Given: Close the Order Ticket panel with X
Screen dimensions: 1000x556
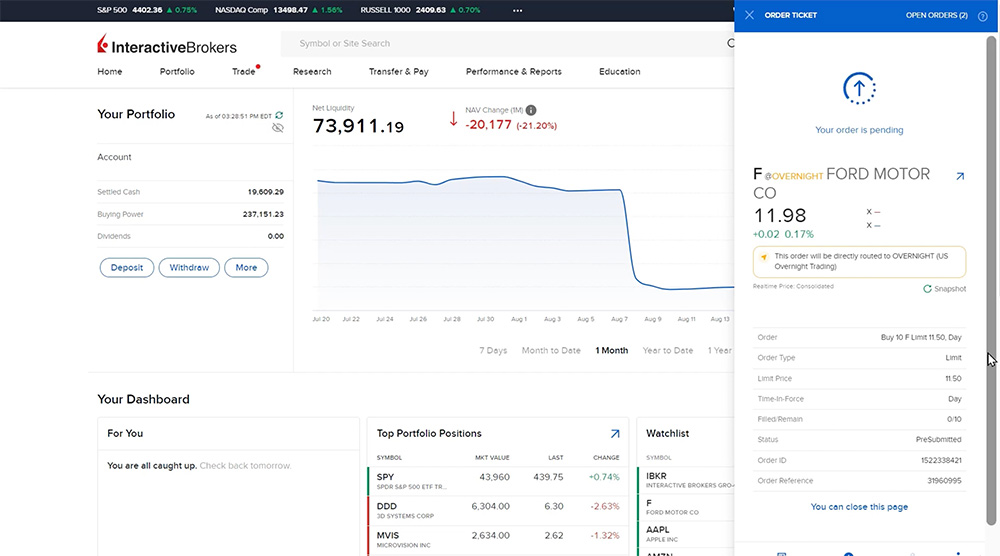Looking at the screenshot, I should click(749, 16).
